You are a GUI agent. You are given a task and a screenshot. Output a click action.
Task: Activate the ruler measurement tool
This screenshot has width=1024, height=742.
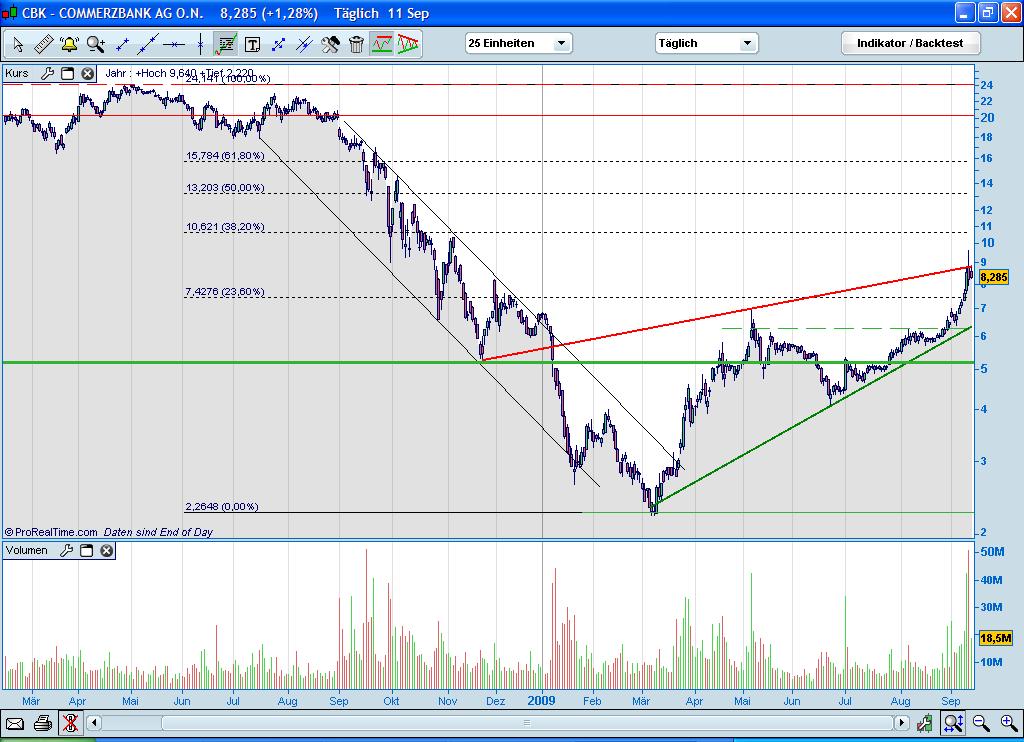(43, 44)
